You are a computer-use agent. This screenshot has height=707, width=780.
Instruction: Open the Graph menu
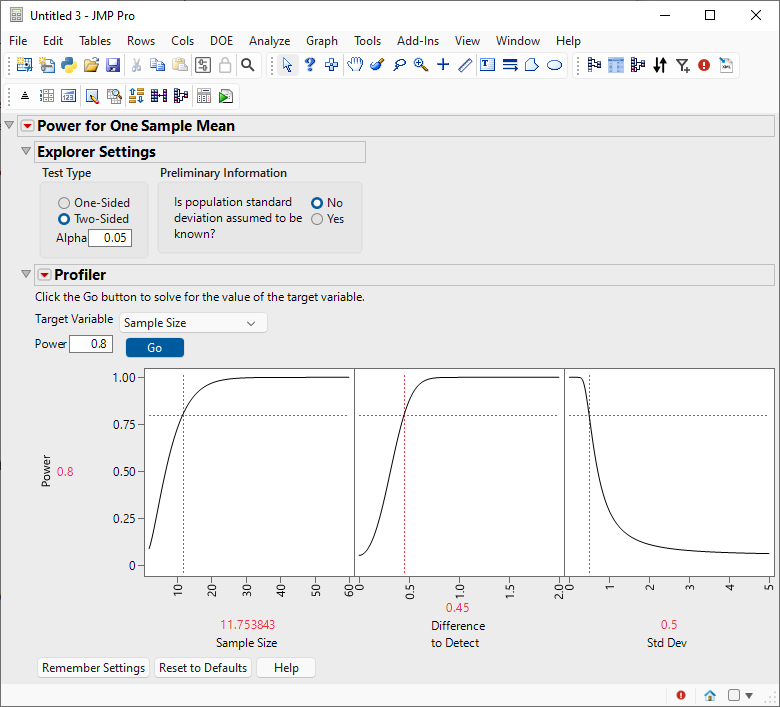[322, 41]
